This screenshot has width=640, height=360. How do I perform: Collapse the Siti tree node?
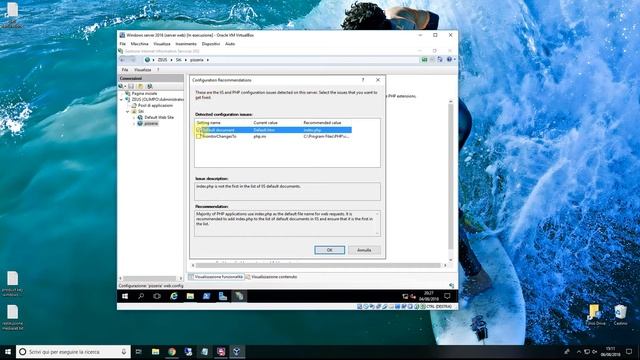click(127, 111)
